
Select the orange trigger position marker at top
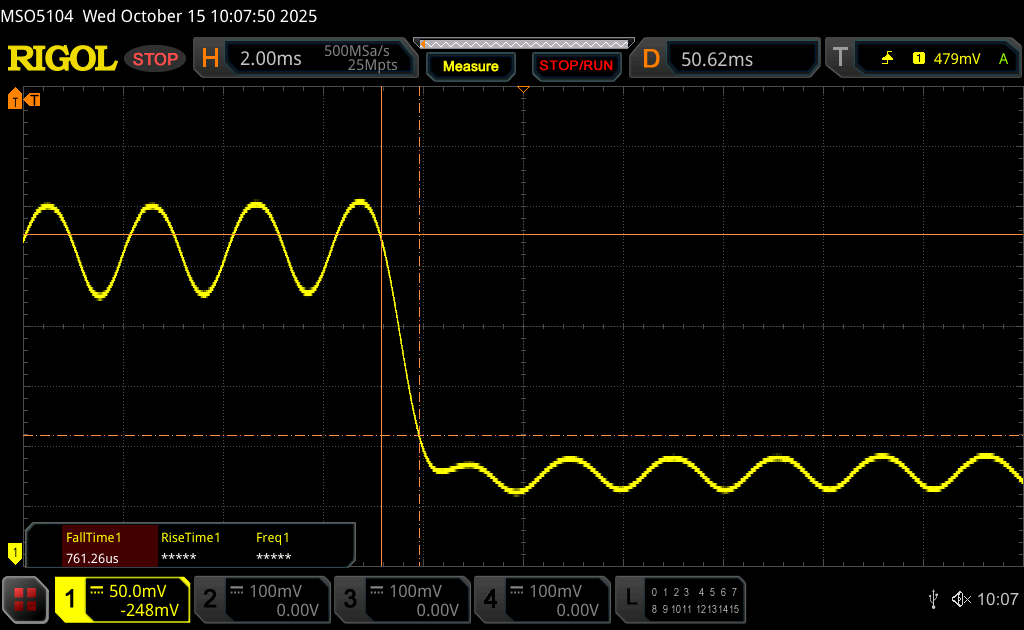tap(522, 91)
